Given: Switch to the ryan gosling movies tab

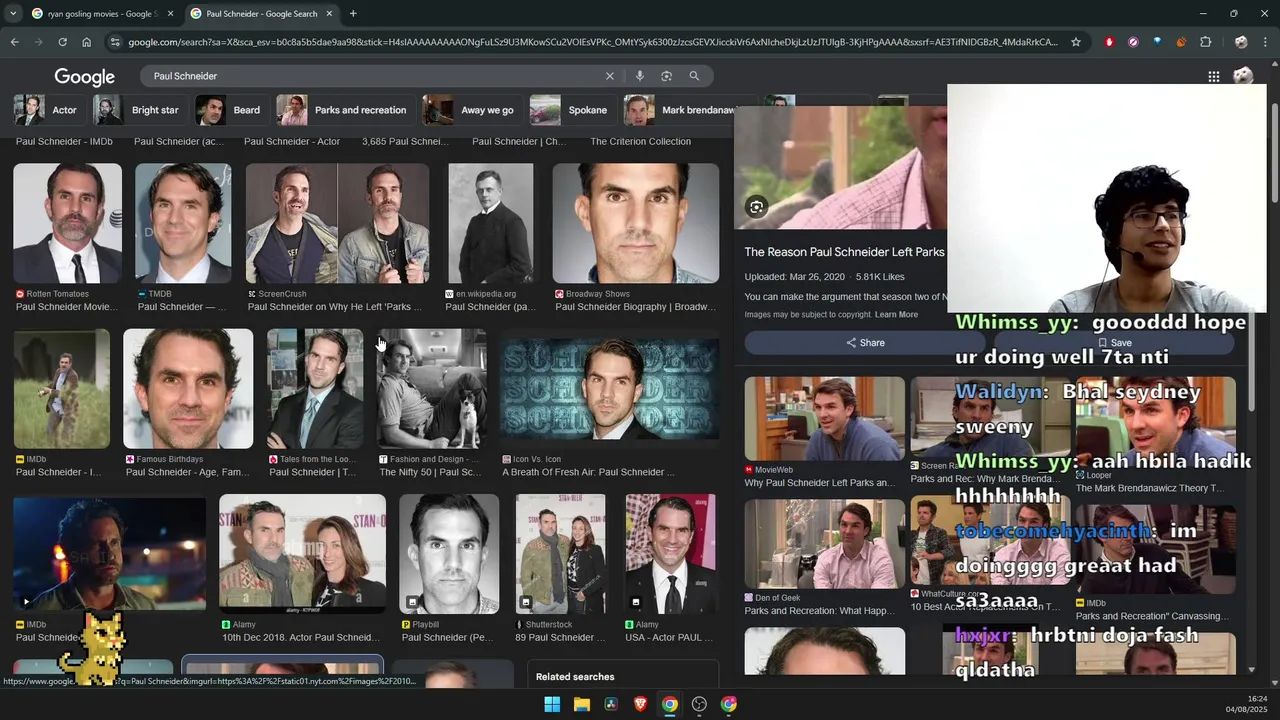Looking at the screenshot, I should (101, 14).
